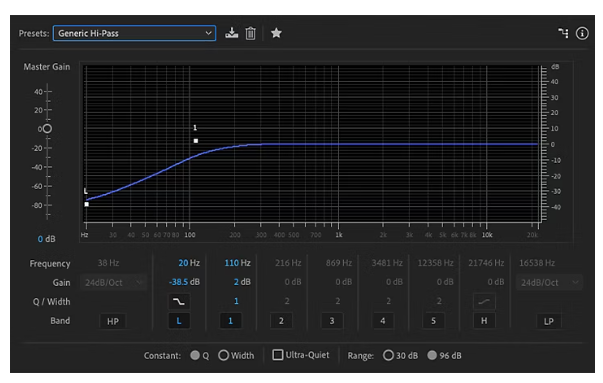
Task: Click the Master Gain slider knob
Action: [47, 129]
